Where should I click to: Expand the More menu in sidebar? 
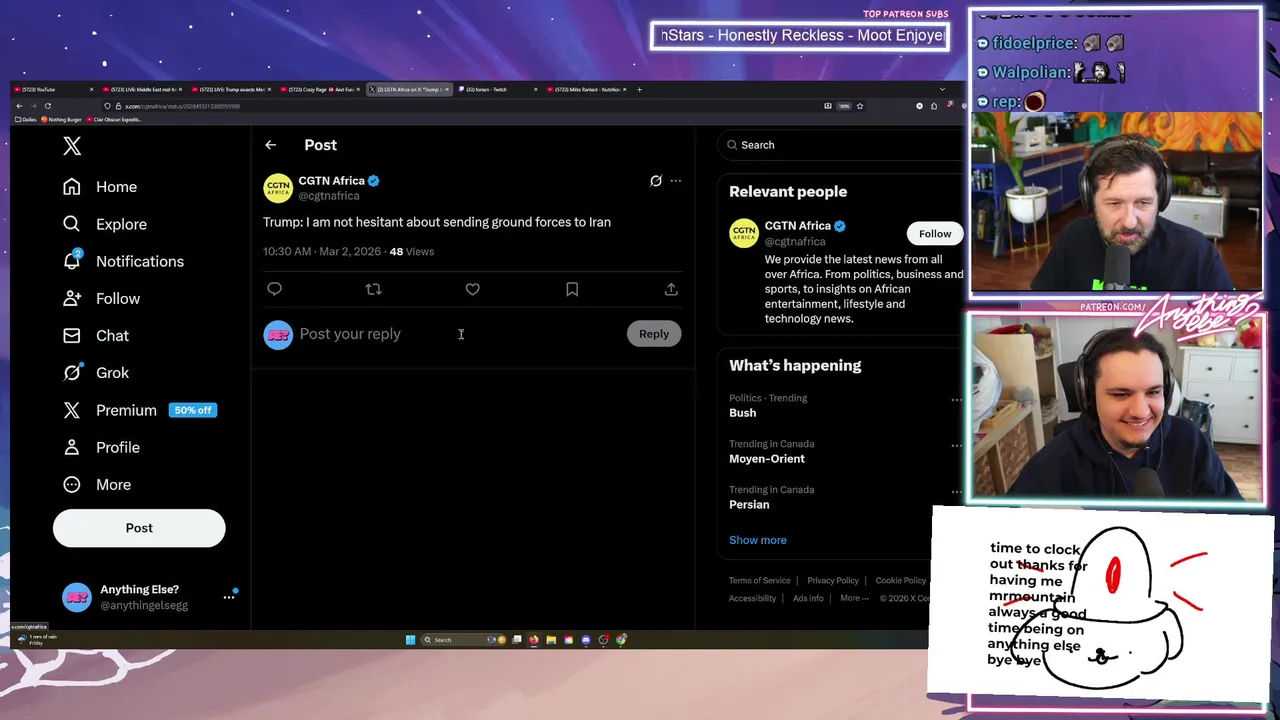point(96,484)
